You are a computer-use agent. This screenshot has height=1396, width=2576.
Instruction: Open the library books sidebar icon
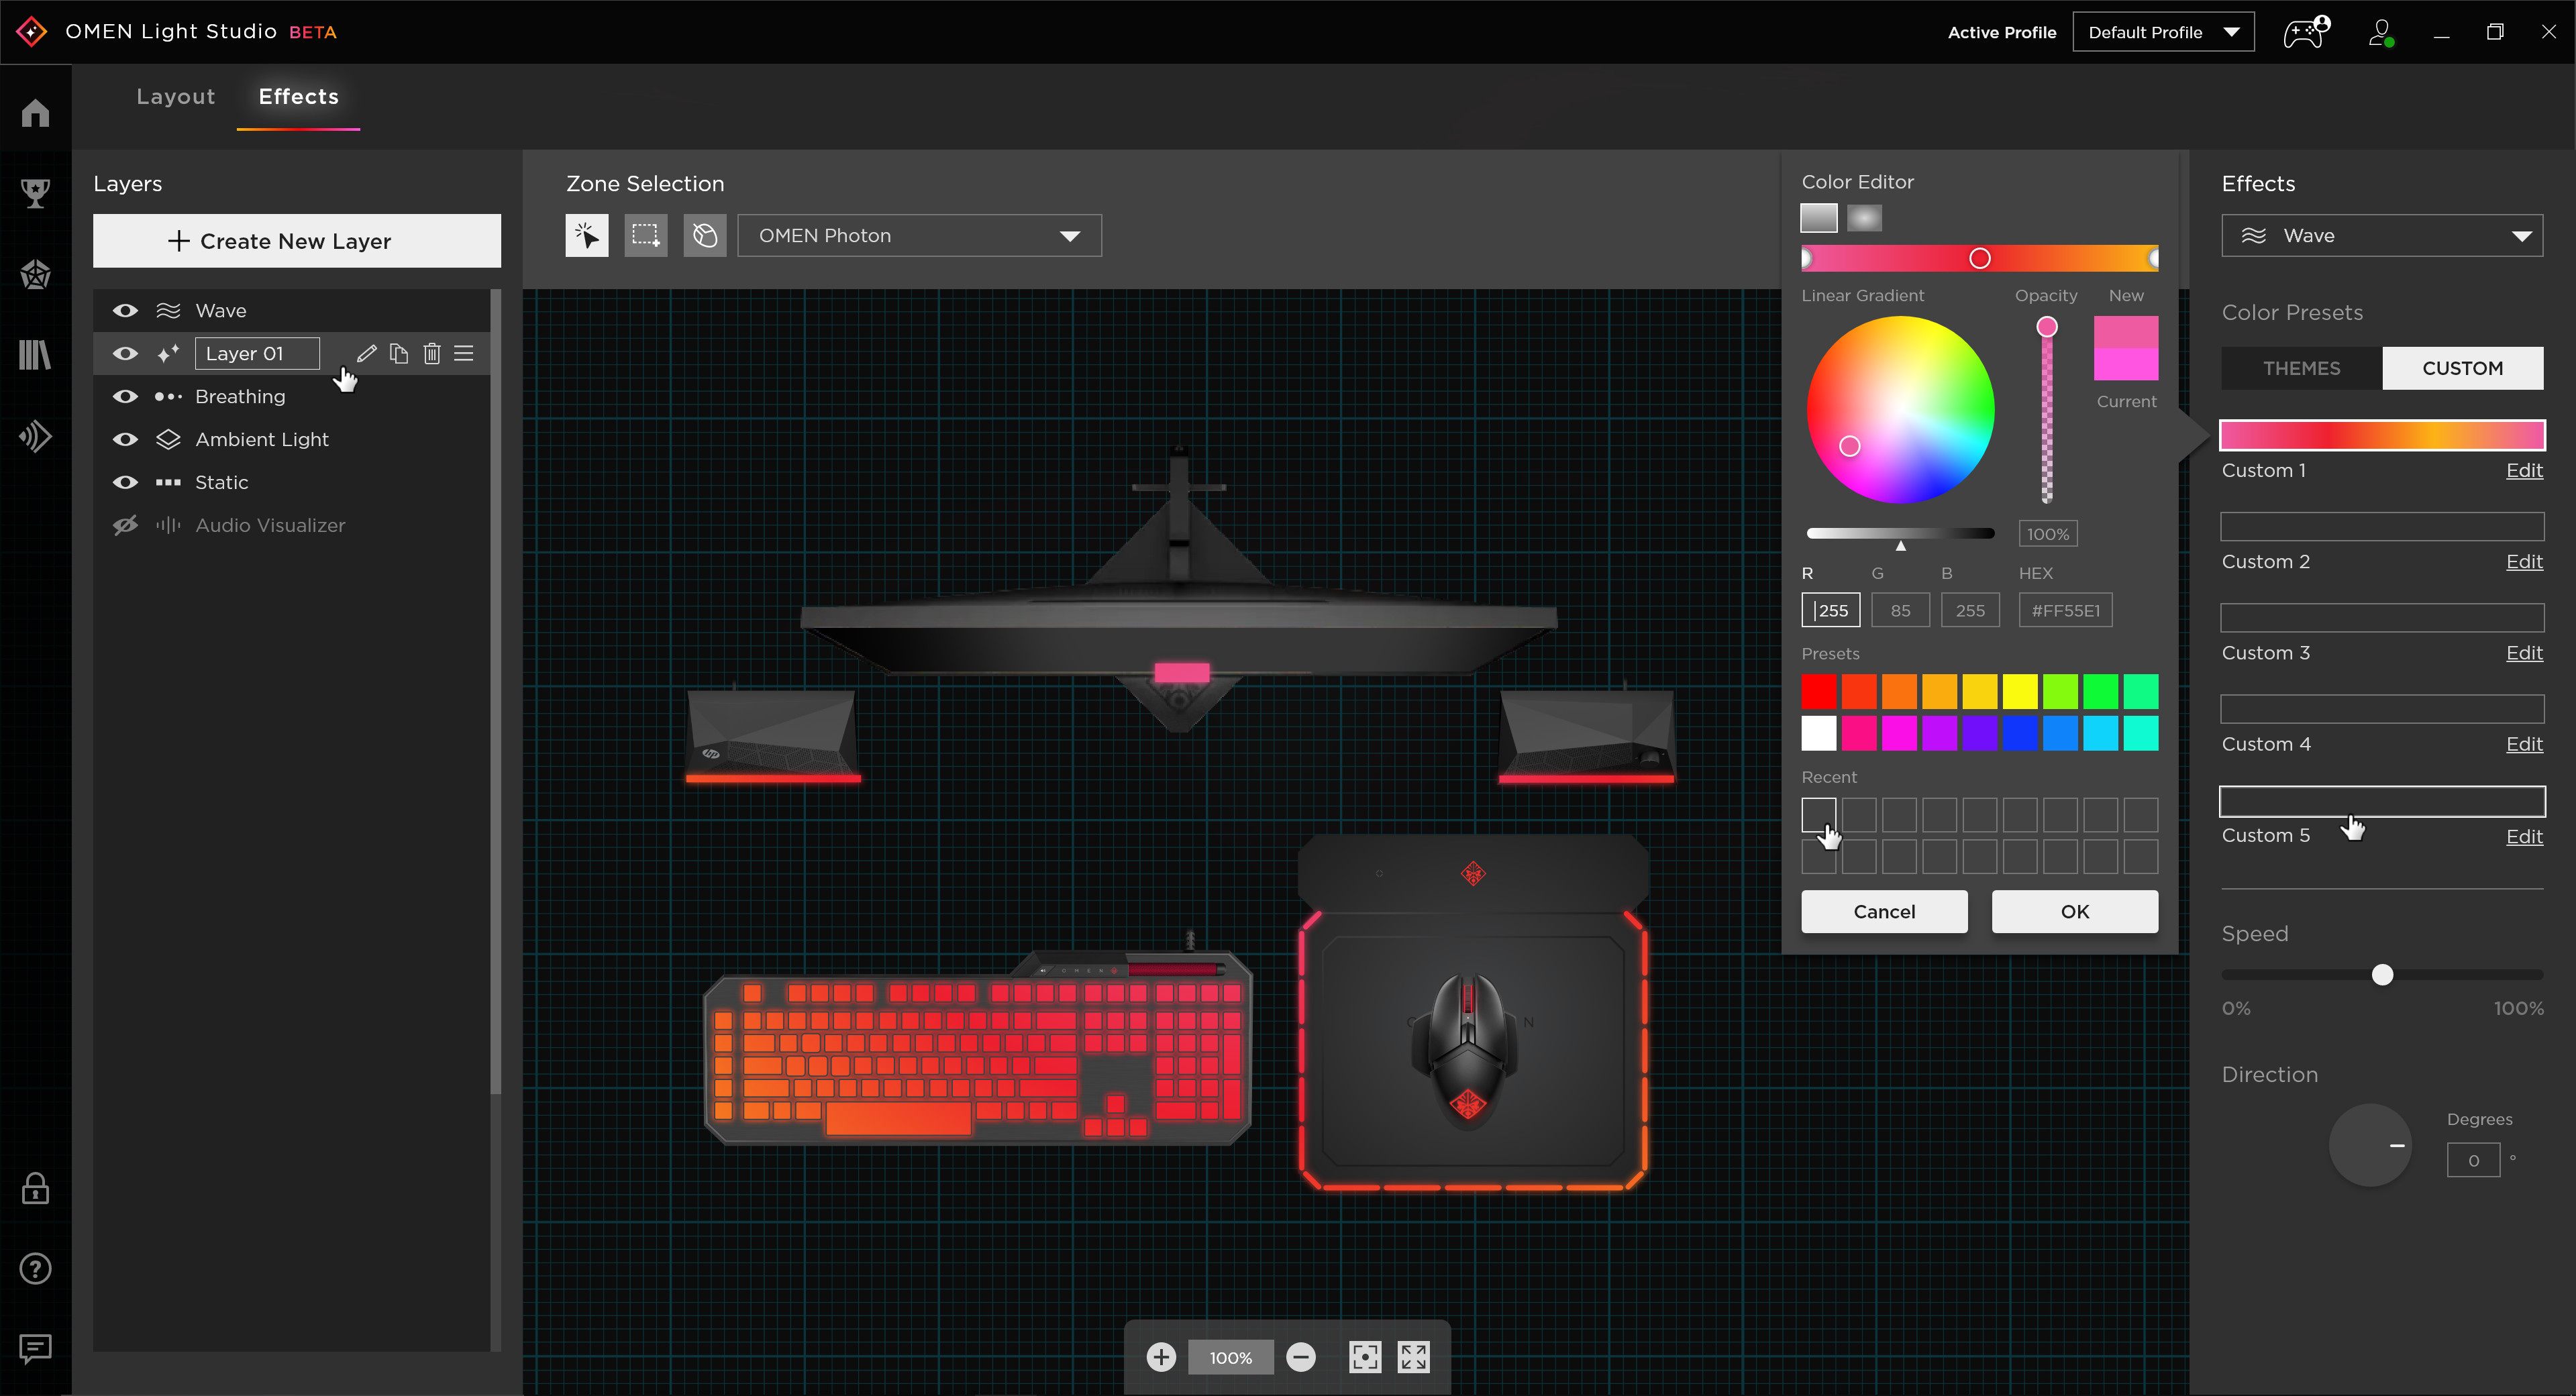(35, 355)
